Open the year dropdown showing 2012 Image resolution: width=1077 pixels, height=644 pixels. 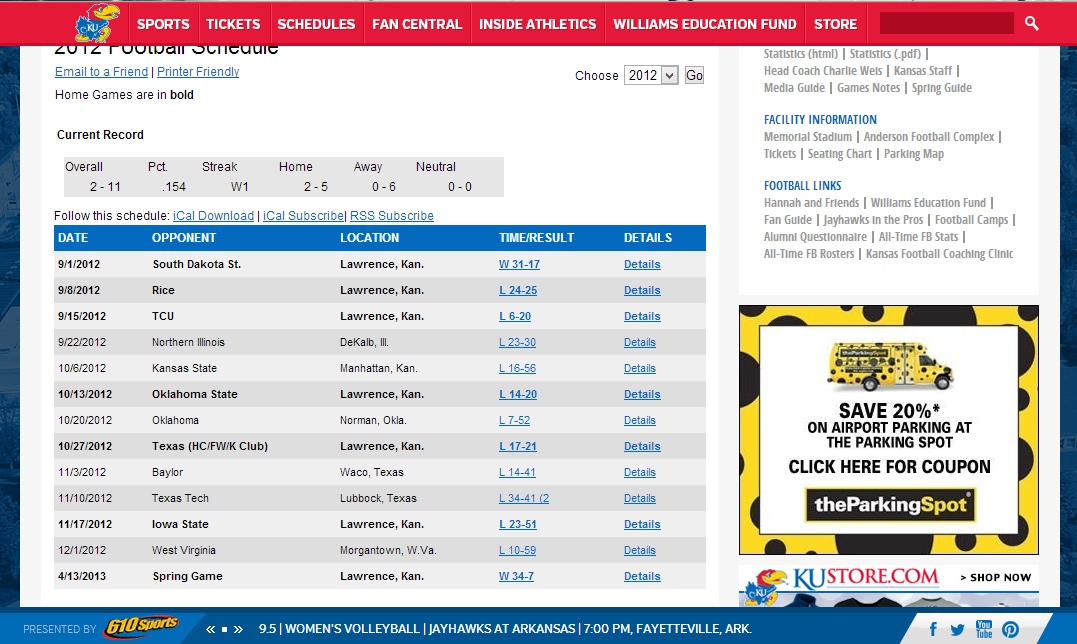651,76
